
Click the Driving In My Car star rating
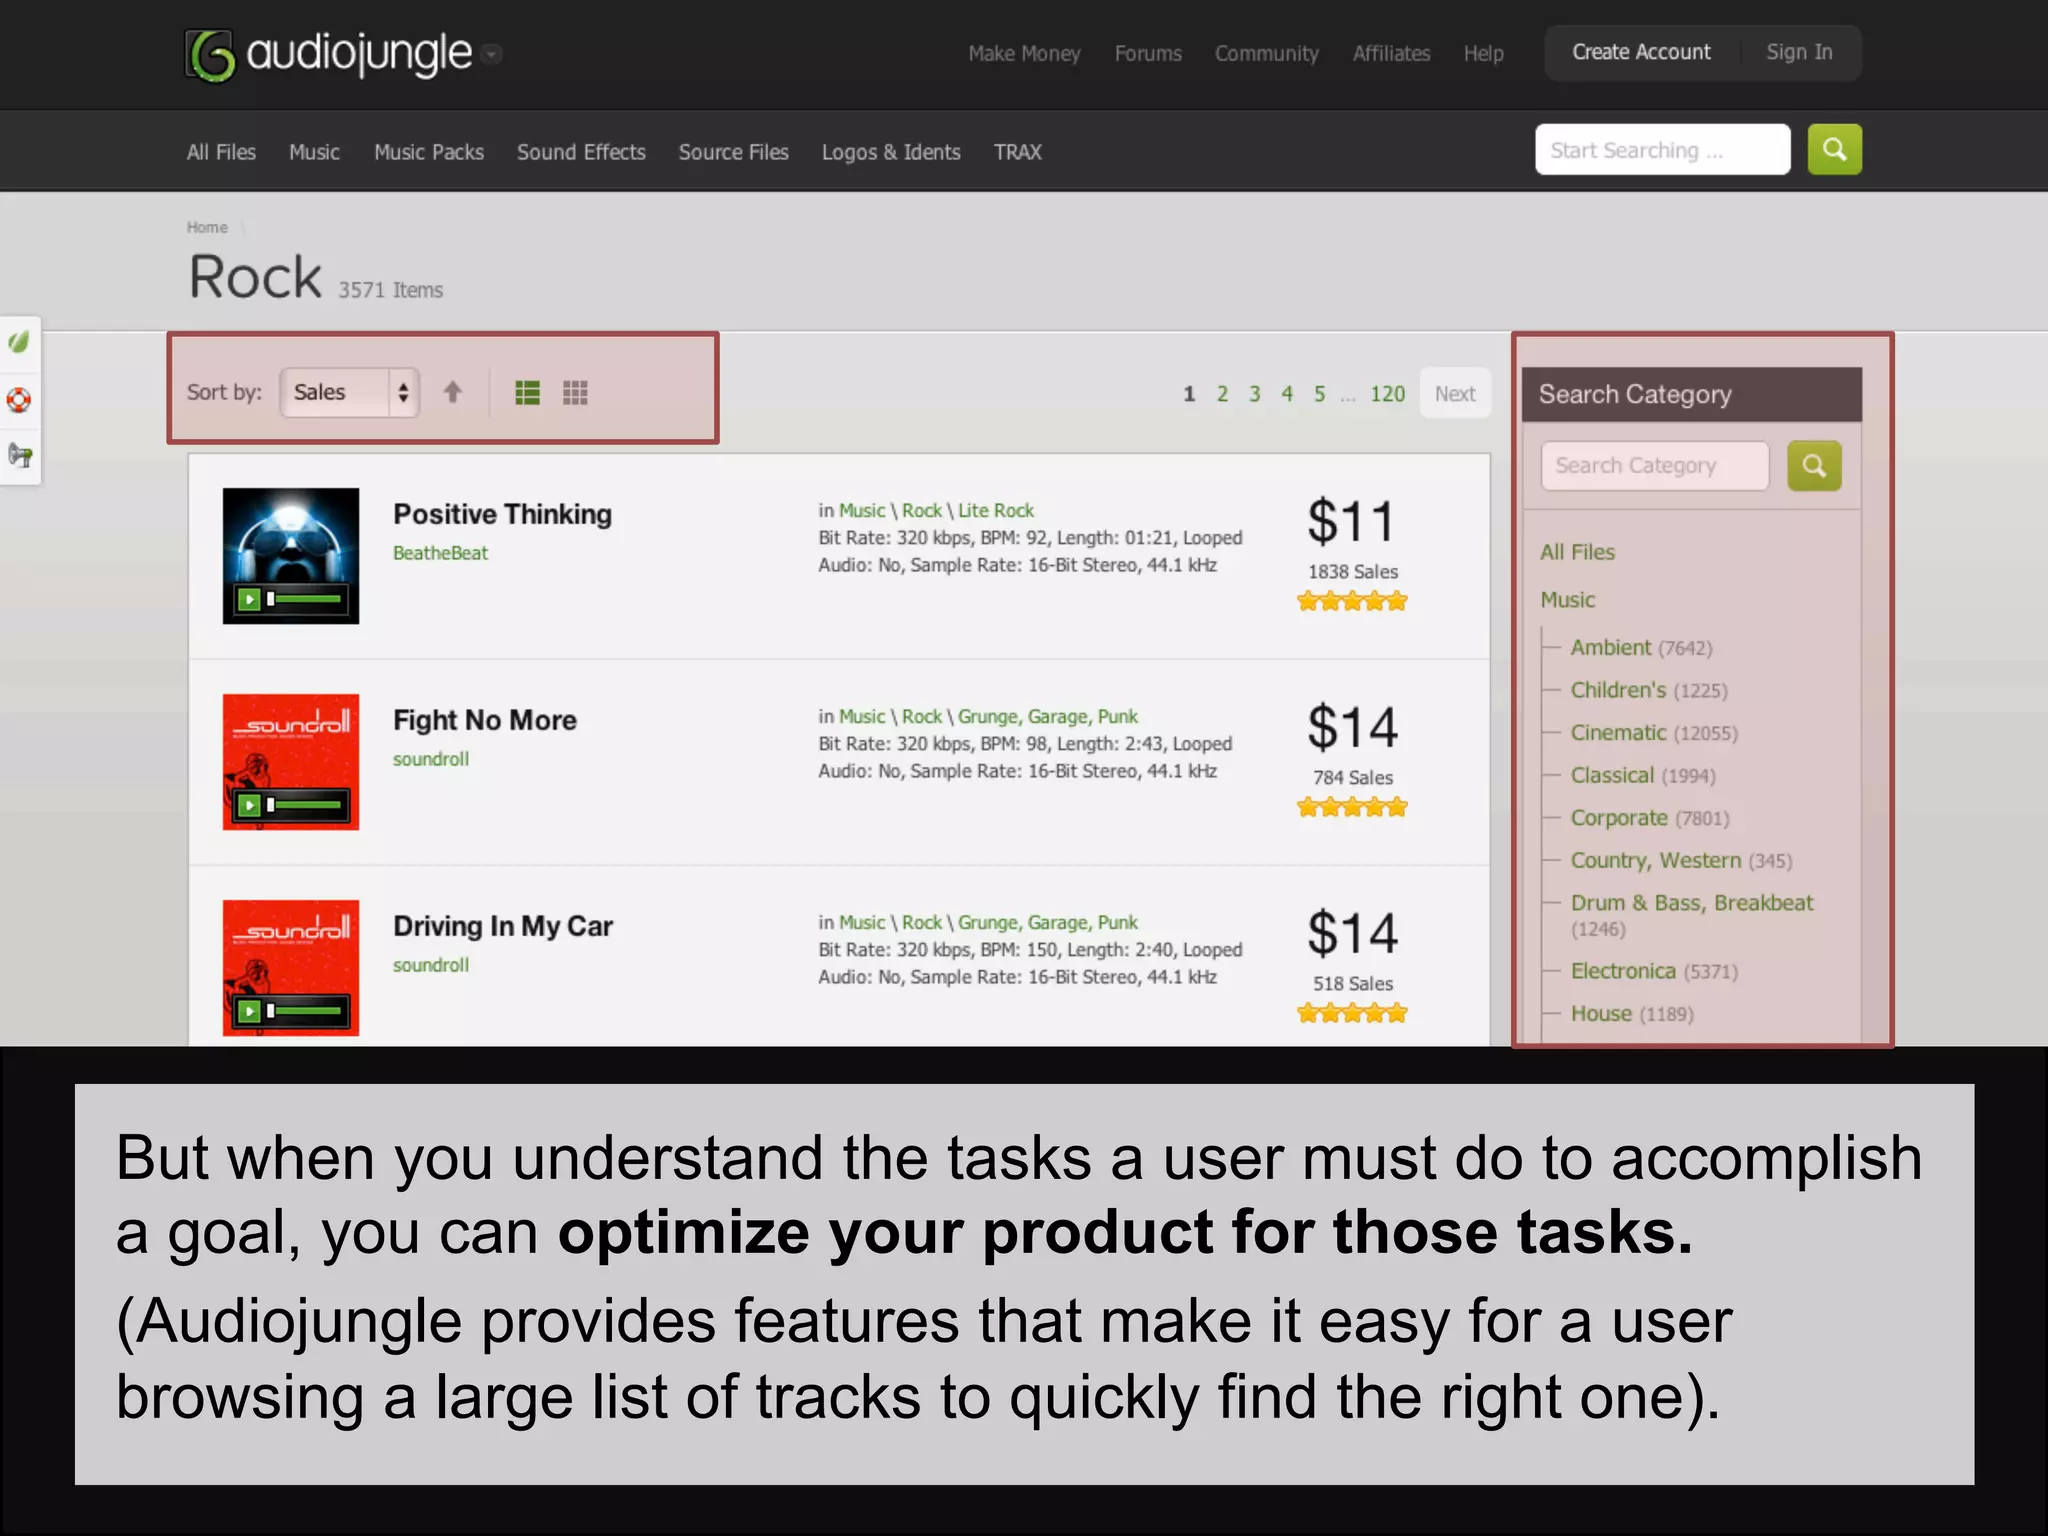tap(1352, 1013)
